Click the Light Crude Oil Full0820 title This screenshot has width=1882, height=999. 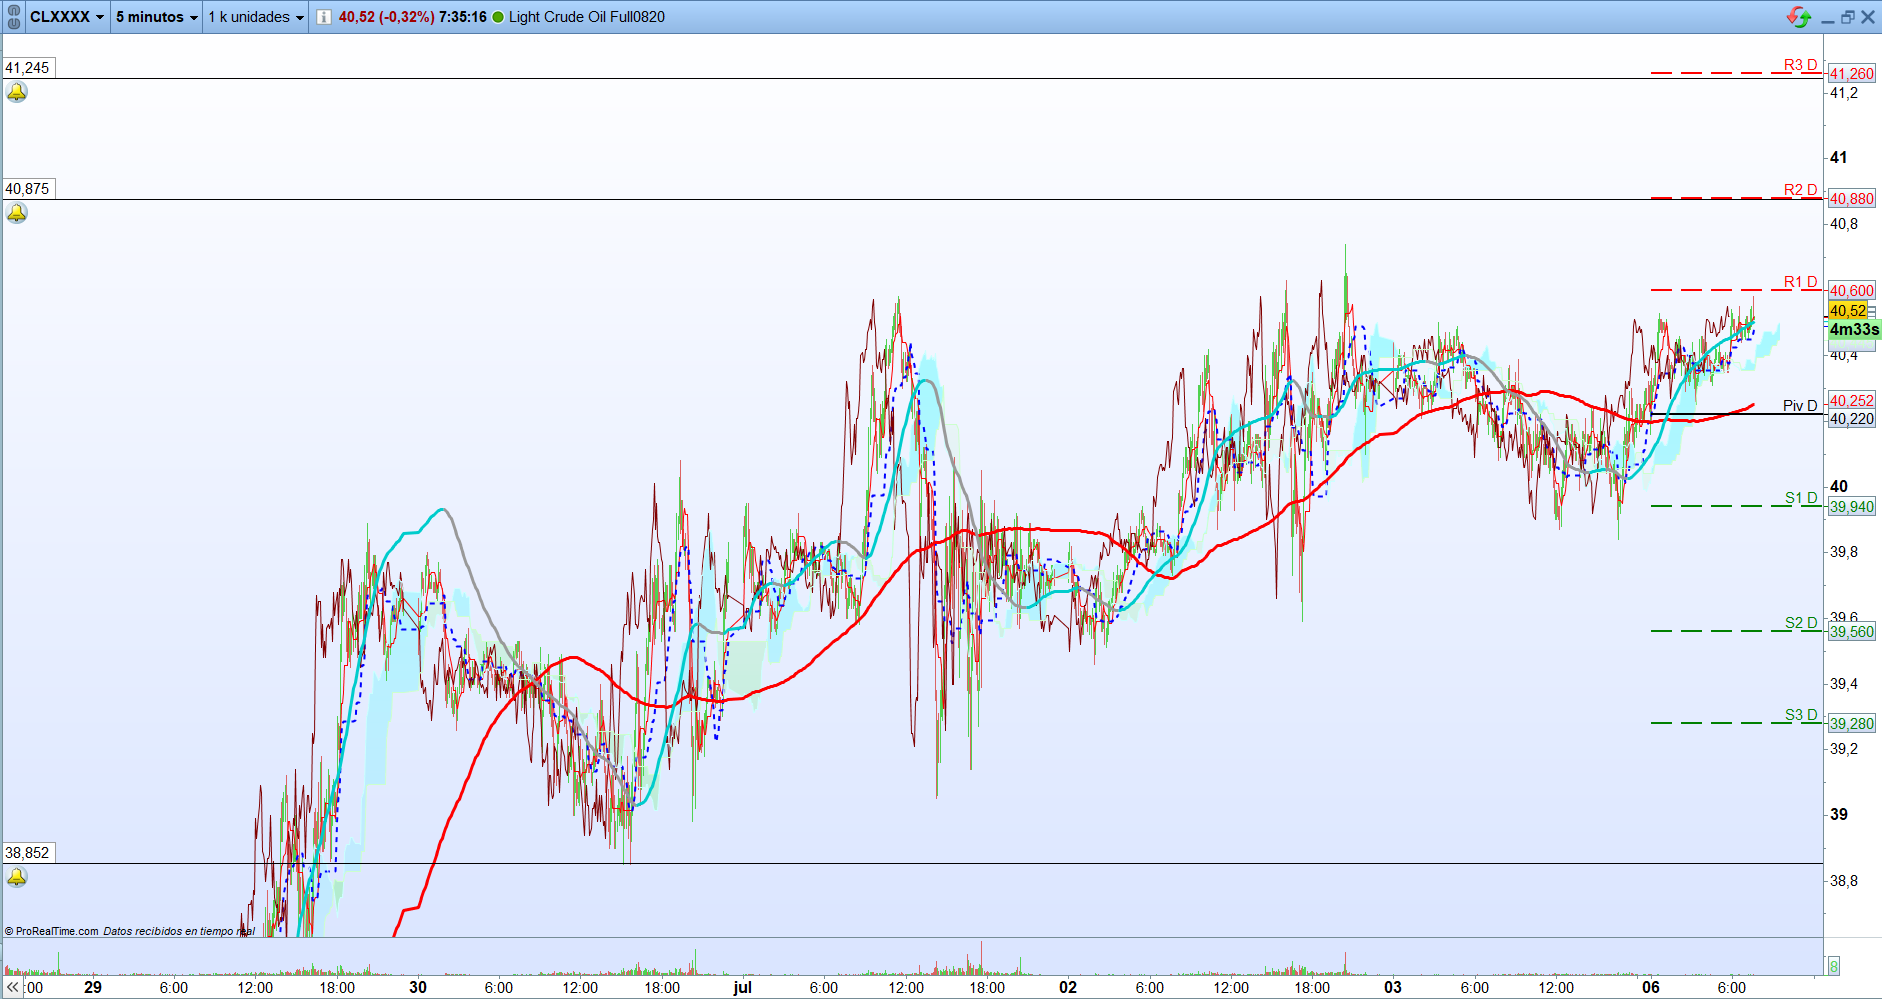click(587, 17)
